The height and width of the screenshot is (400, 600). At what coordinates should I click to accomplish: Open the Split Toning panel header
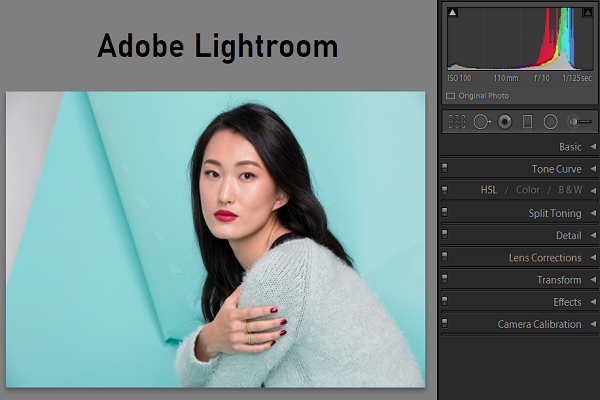[520, 213]
